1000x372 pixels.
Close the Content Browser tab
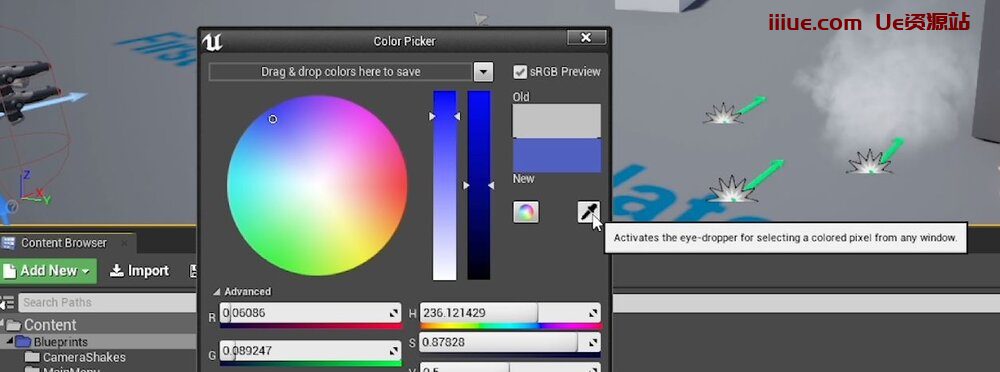click(x=124, y=242)
